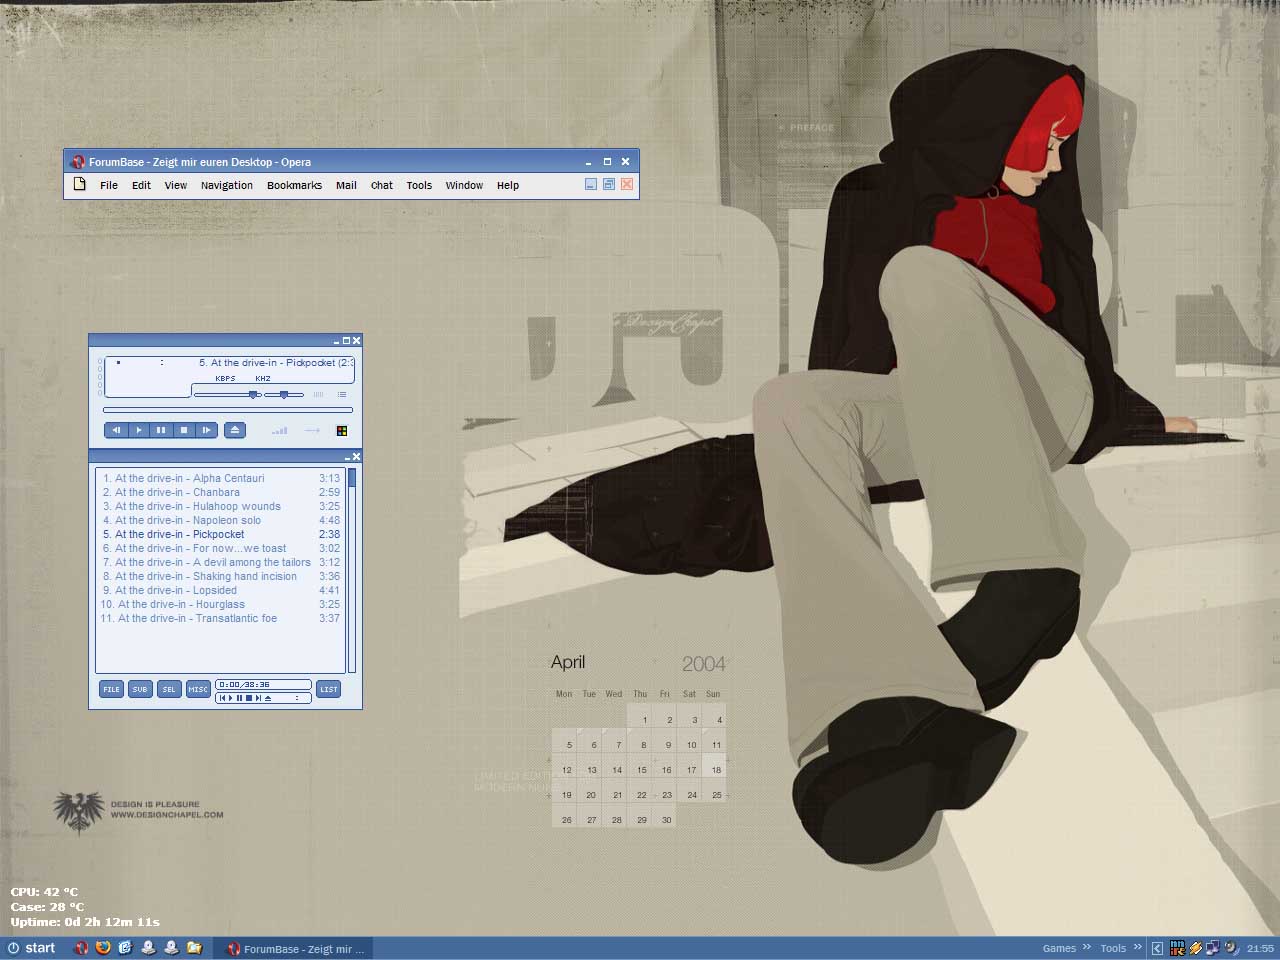Click the Start button on taskbar
This screenshot has height=960, width=1280.
31,948
